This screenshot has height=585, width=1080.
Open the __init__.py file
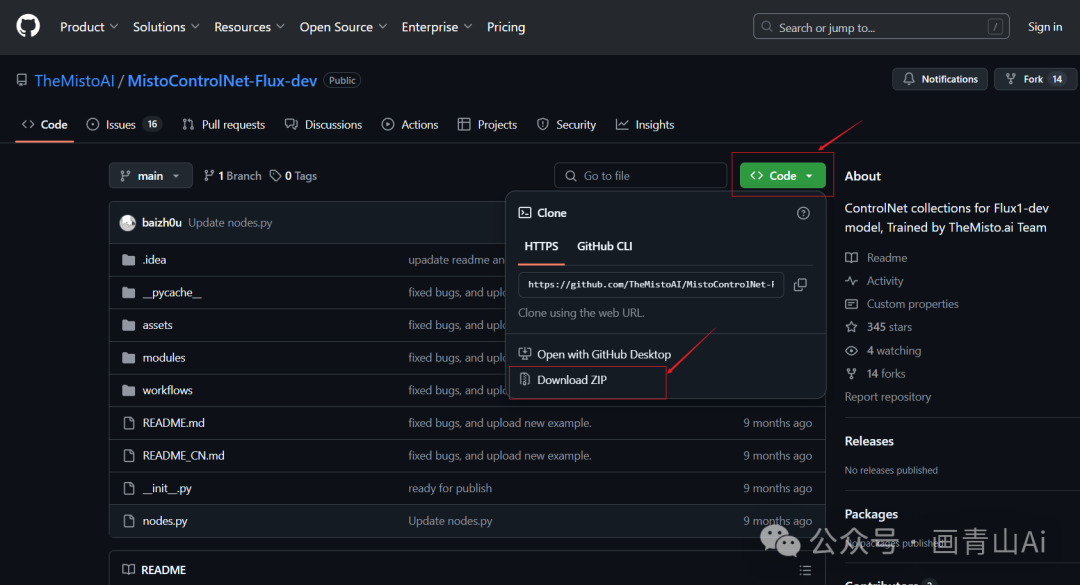pos(167,488)
